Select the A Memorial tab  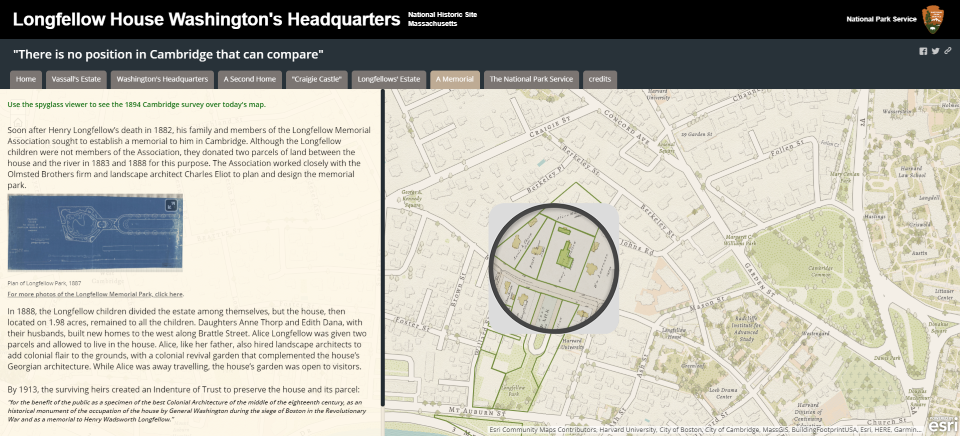[454, 79]
